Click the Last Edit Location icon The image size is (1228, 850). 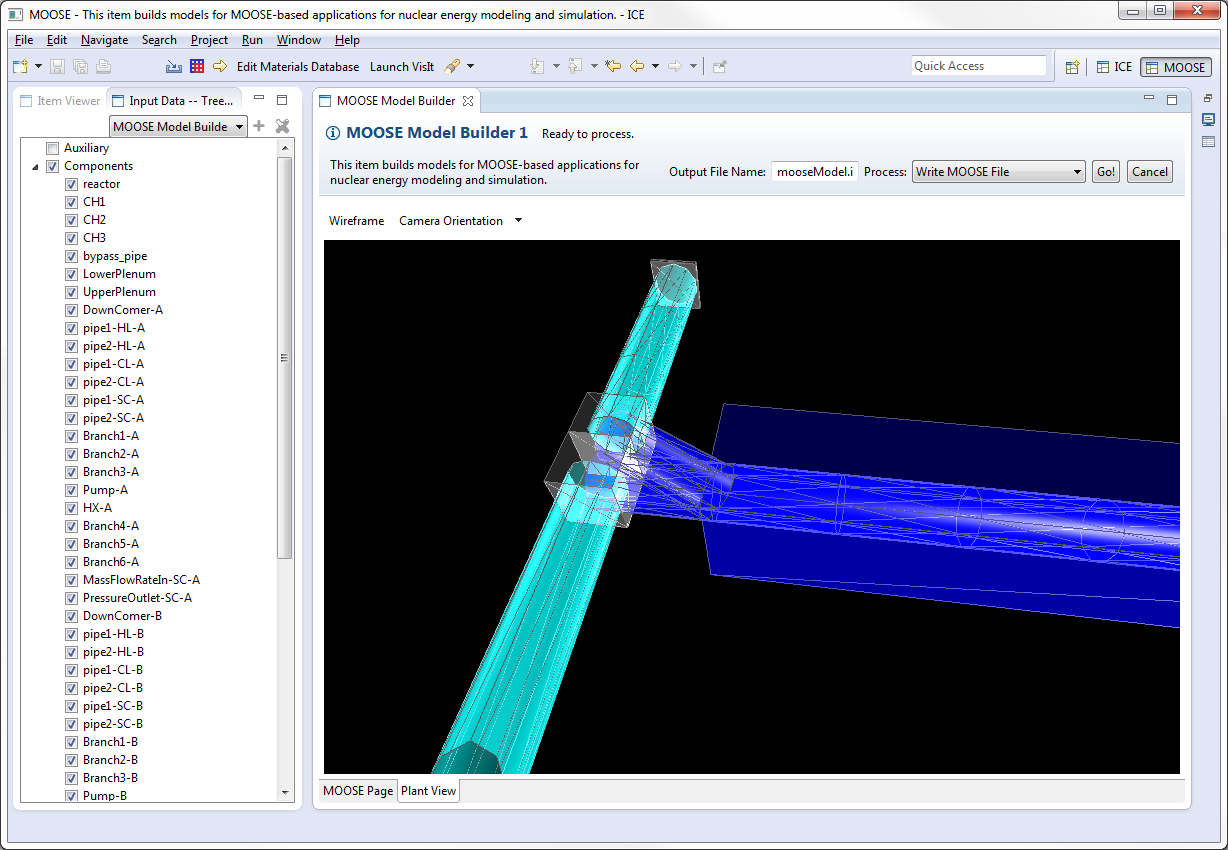[x=613, y=67]
